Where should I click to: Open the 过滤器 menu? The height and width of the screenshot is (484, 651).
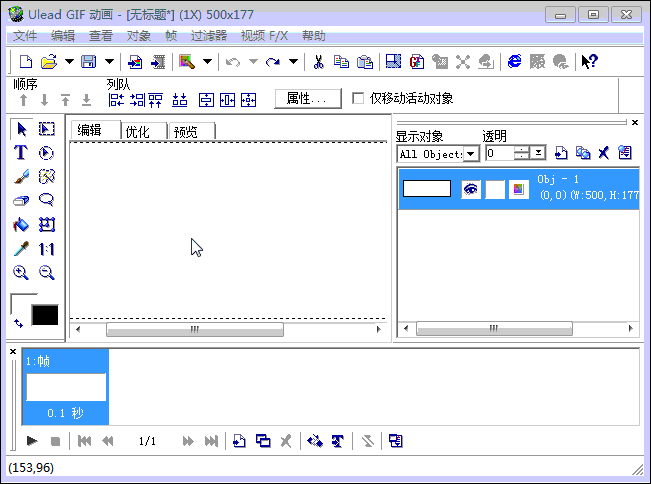(208, 35)
